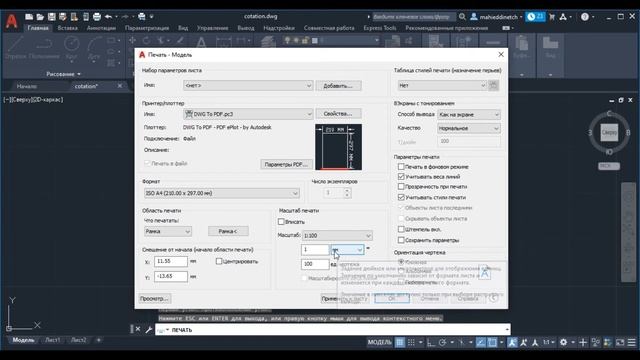Select the Line (Отрезок) tool in ribbon
640x360 pixels.
pos(15,48)
